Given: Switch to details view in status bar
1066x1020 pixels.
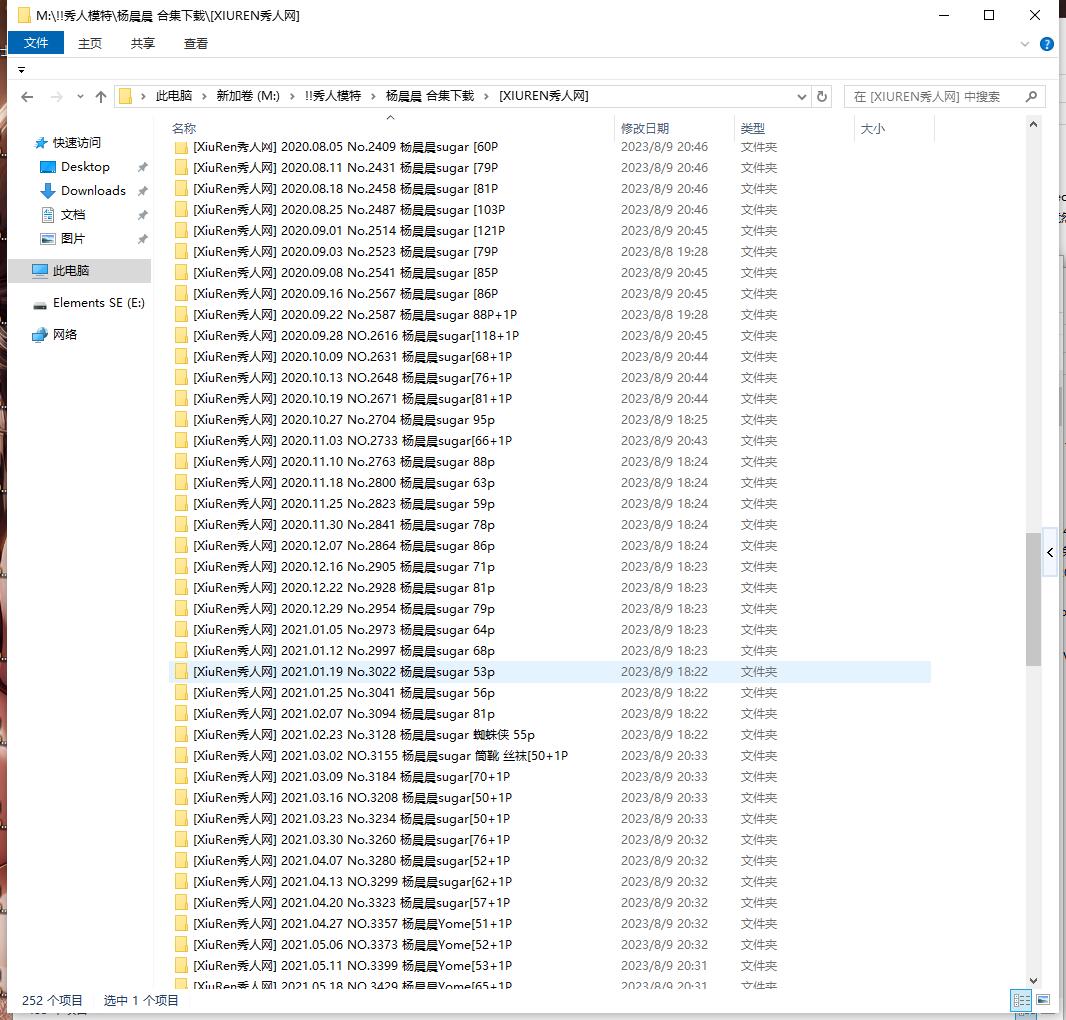Looking at the screenshot, I should 1021,1000.
